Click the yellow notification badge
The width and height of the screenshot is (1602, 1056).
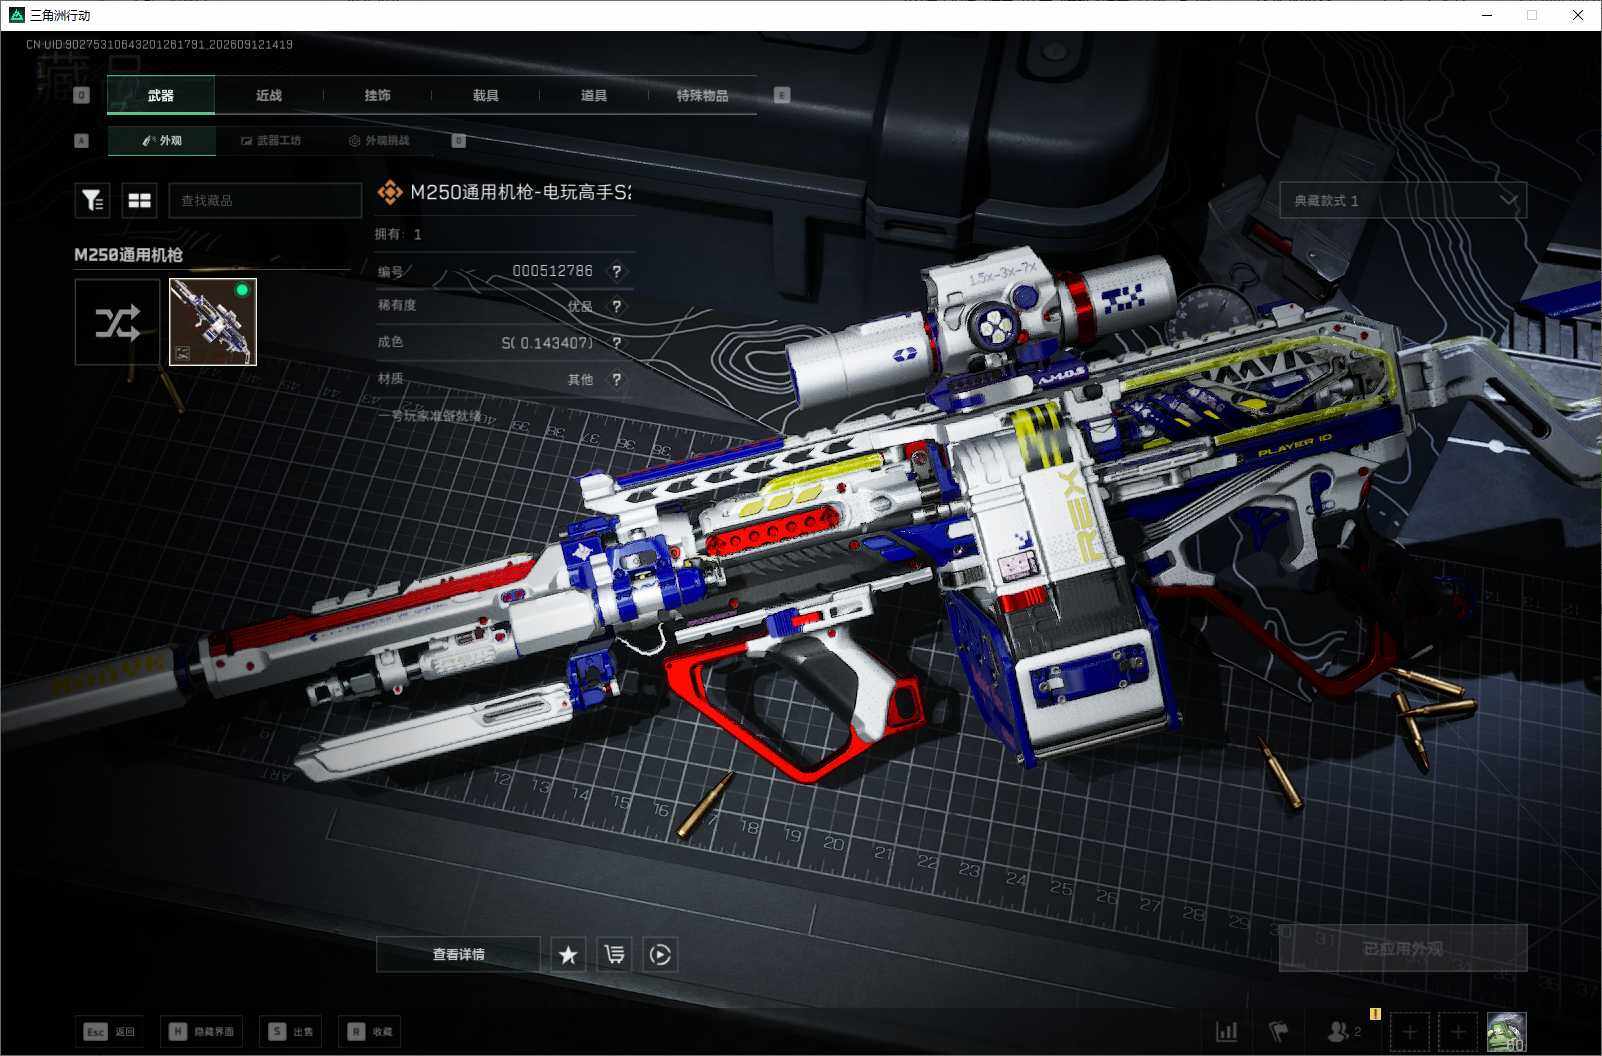(x=1375, y=1014)
